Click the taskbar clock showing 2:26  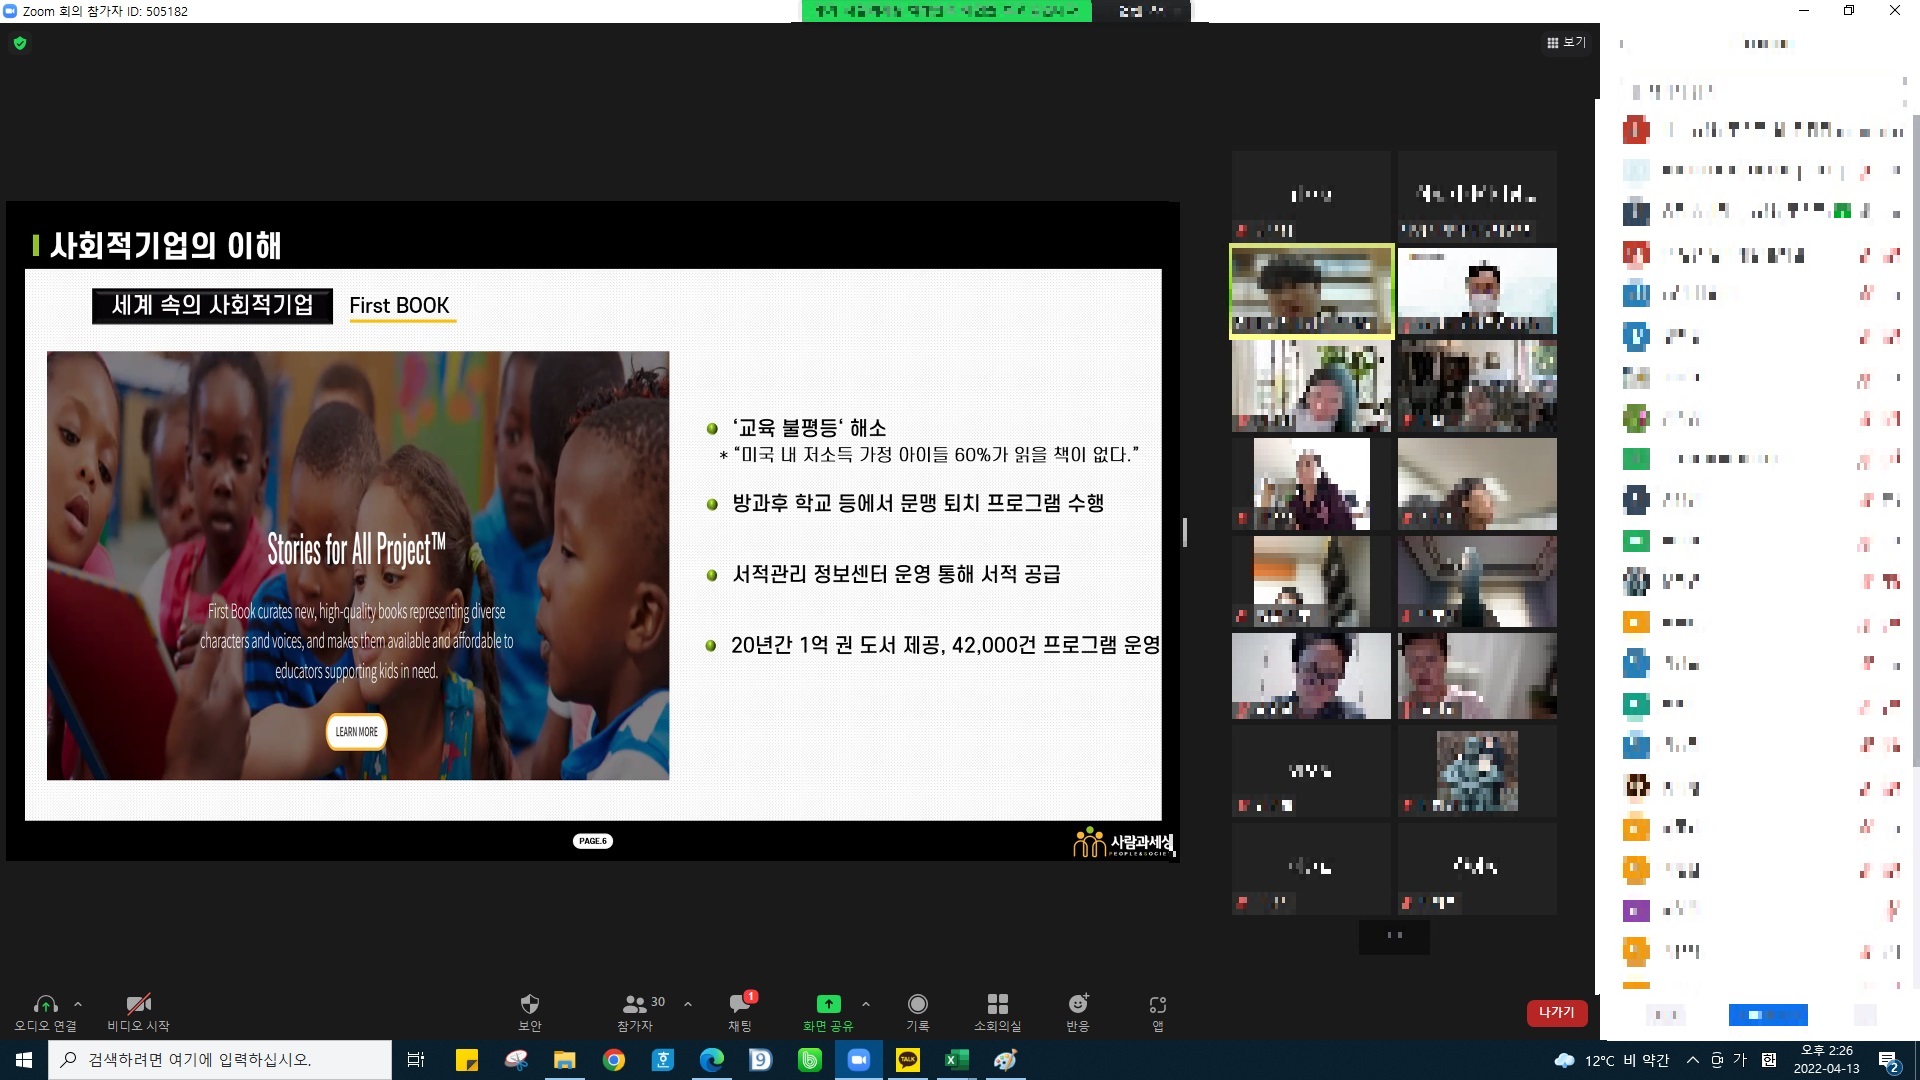pos(1827,1060)
